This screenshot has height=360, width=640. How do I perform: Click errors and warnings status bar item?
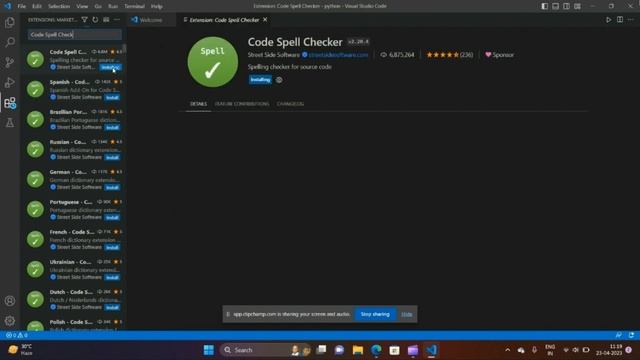click(17, 335)
